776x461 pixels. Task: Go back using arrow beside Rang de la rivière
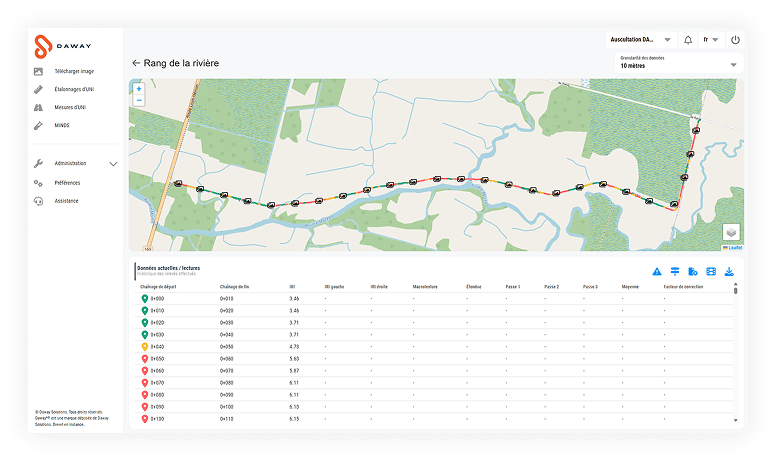pos(136,63)
